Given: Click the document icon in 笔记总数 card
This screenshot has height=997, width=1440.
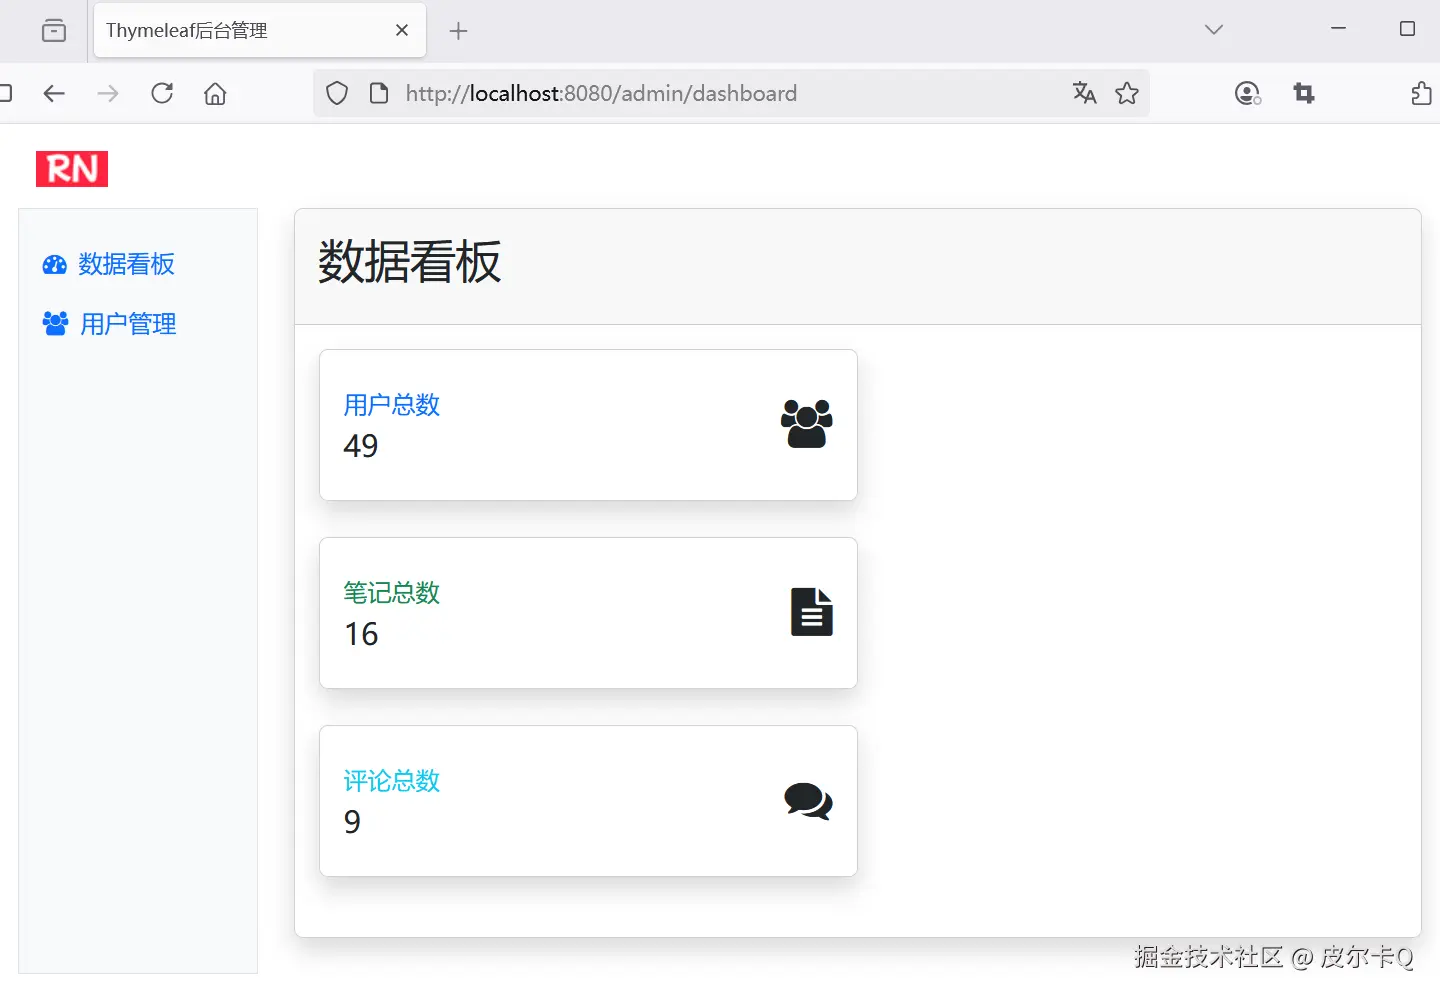Looking at the screenshot, I should click(812, 612).
